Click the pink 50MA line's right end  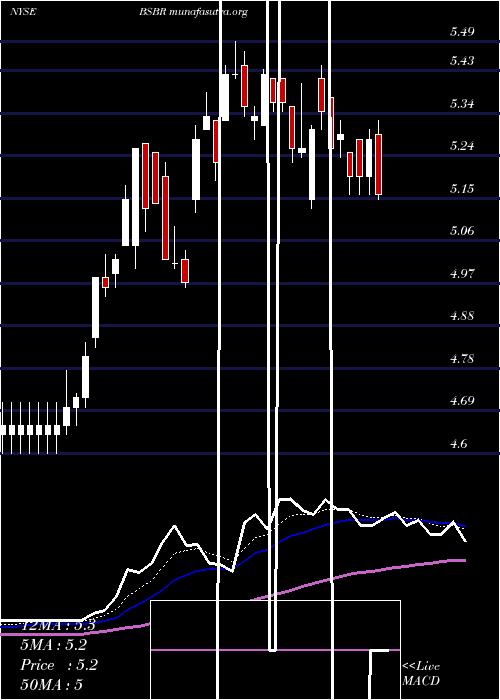(x=464, y=560)
